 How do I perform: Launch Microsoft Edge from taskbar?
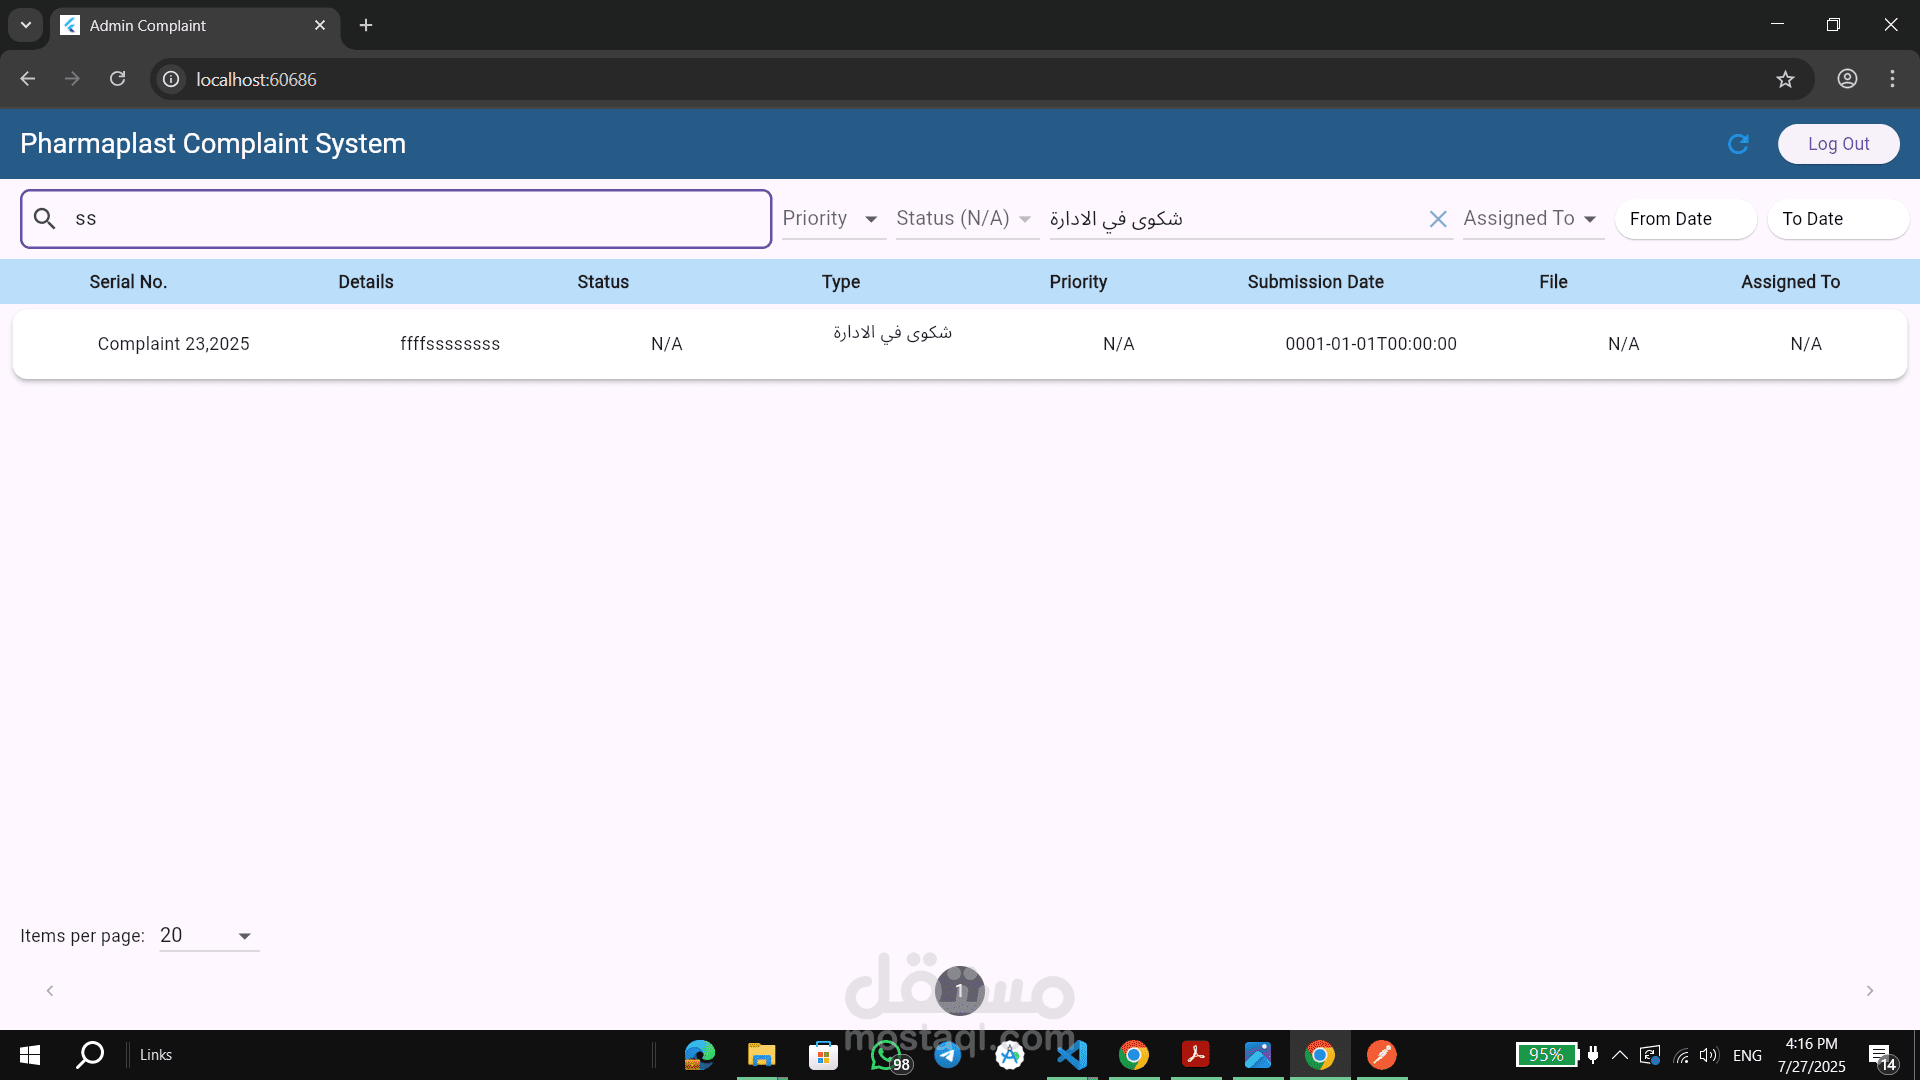click(700, 1055)
